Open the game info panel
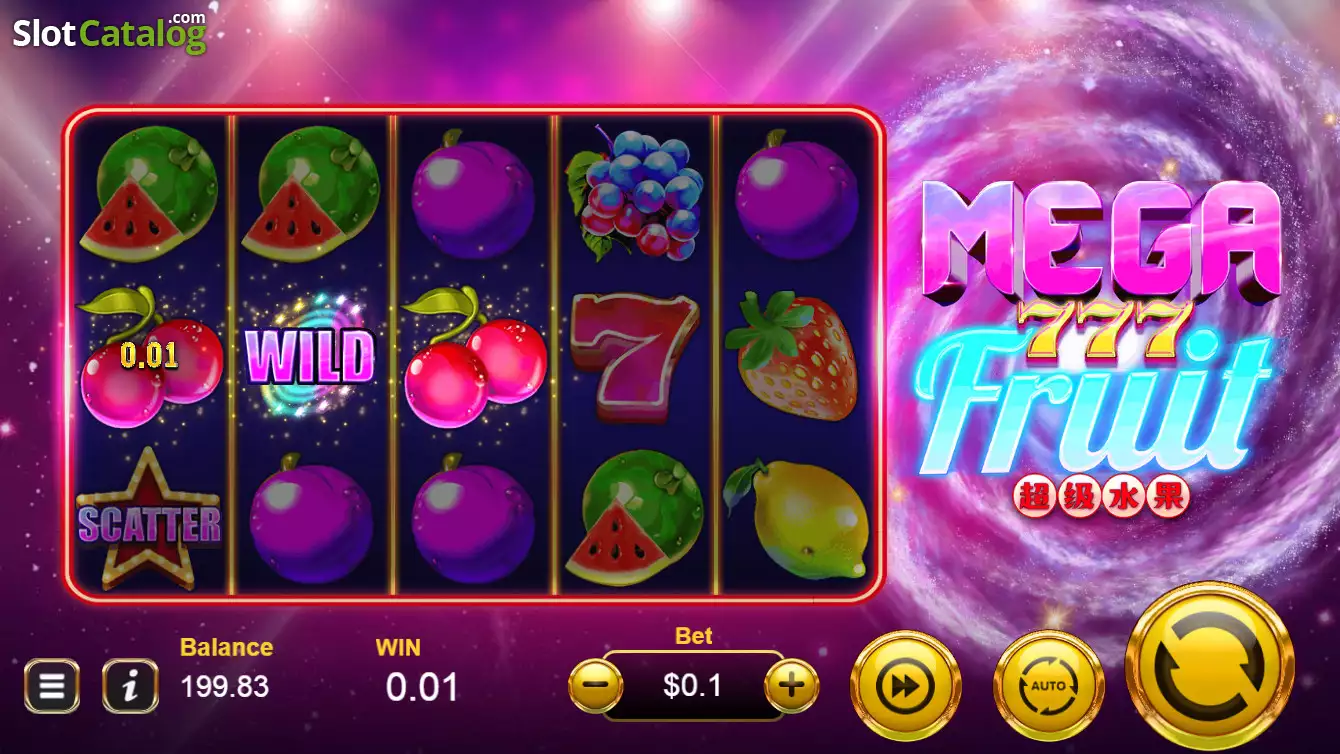The height and width of the screenshot is (754, 1340). 130,686
